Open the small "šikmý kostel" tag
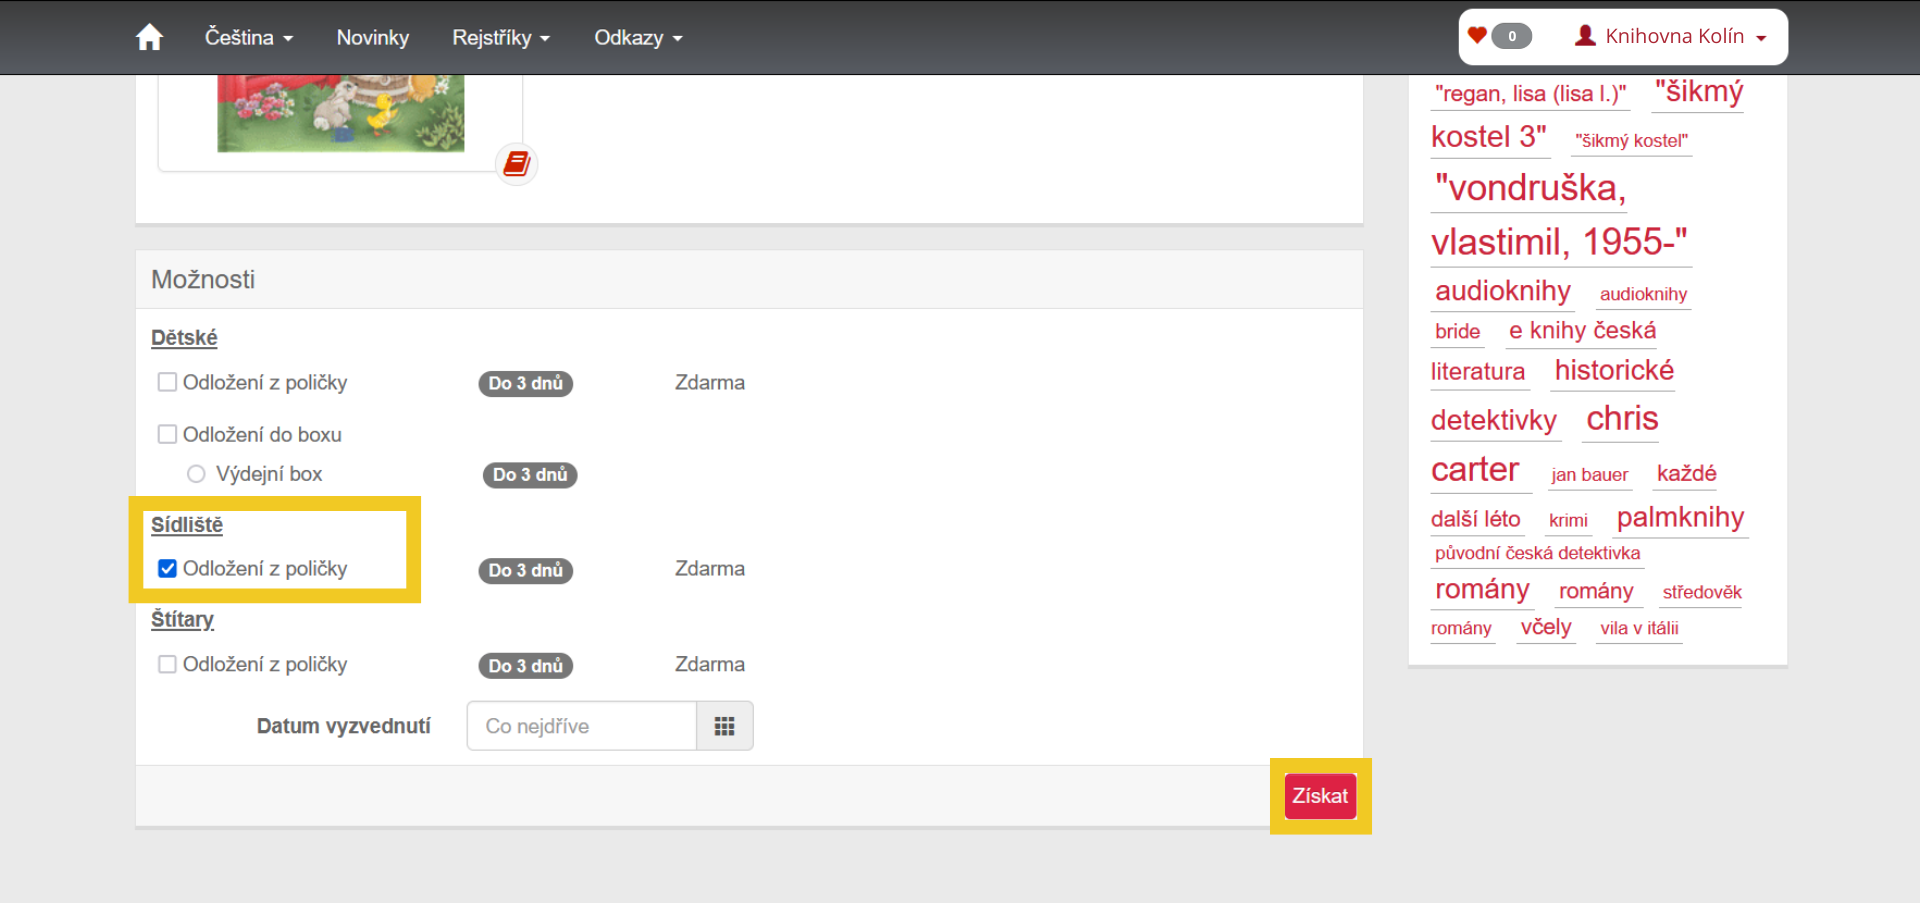1920x903 pixels. [x=1631, y=141]
